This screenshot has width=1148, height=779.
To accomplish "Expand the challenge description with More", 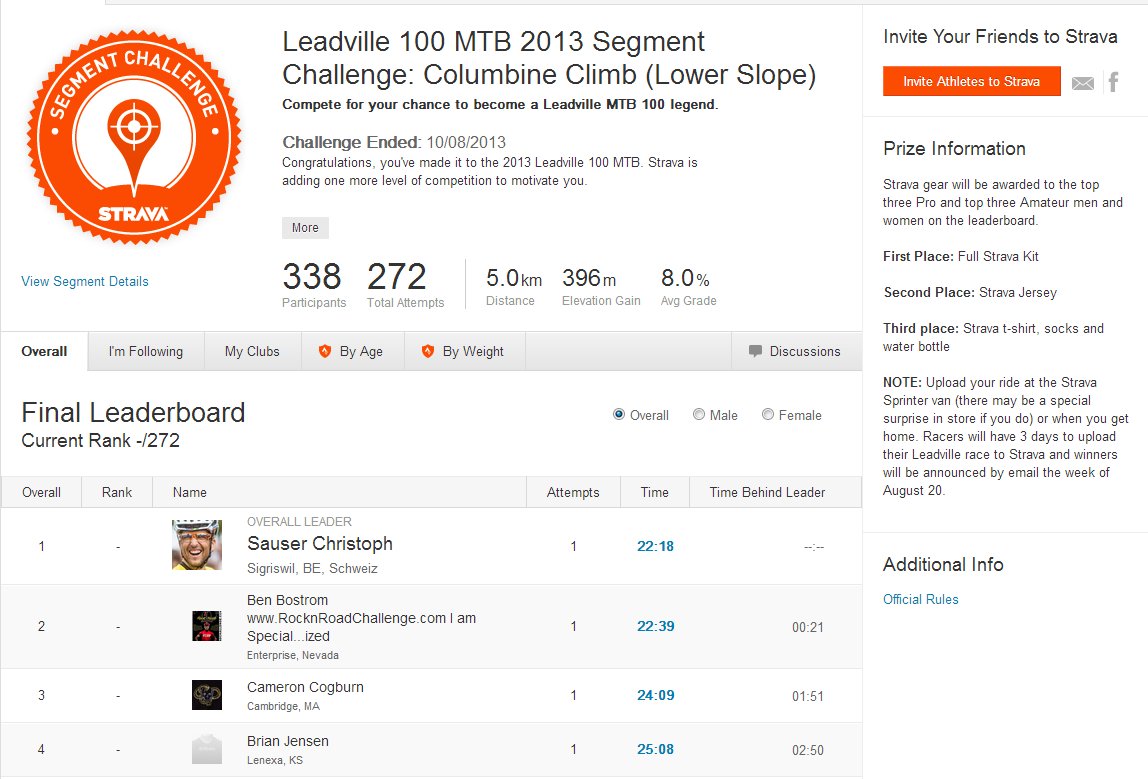I will (304, 227).
